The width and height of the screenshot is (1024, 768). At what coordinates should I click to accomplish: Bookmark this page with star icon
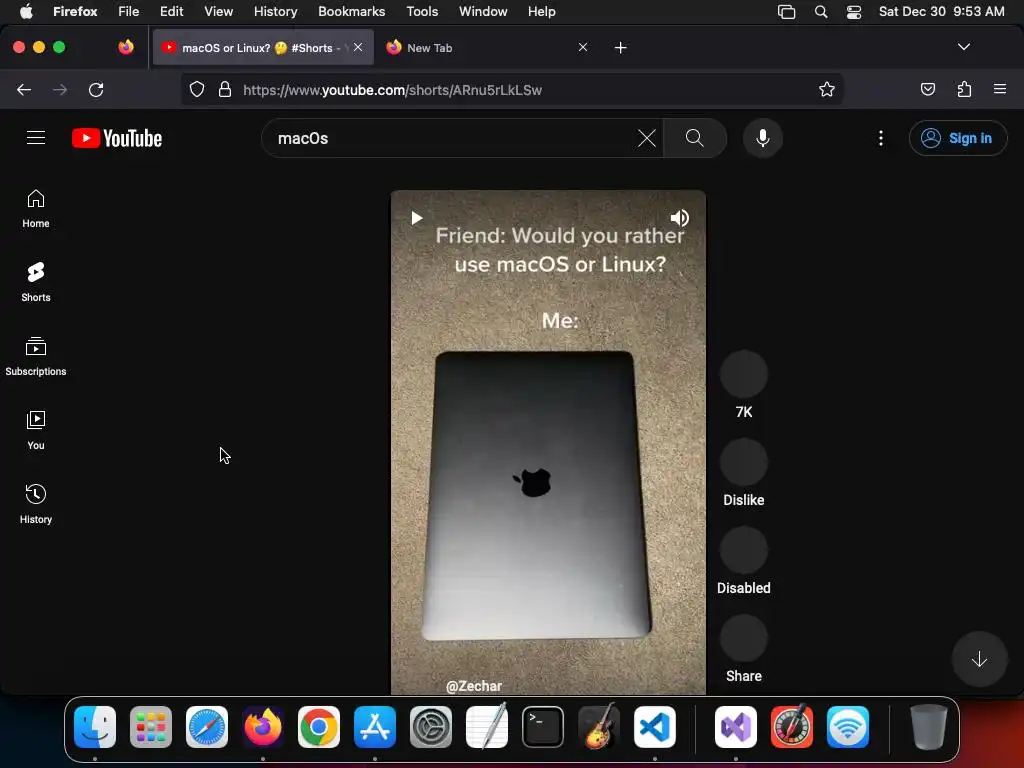point(827,89)
